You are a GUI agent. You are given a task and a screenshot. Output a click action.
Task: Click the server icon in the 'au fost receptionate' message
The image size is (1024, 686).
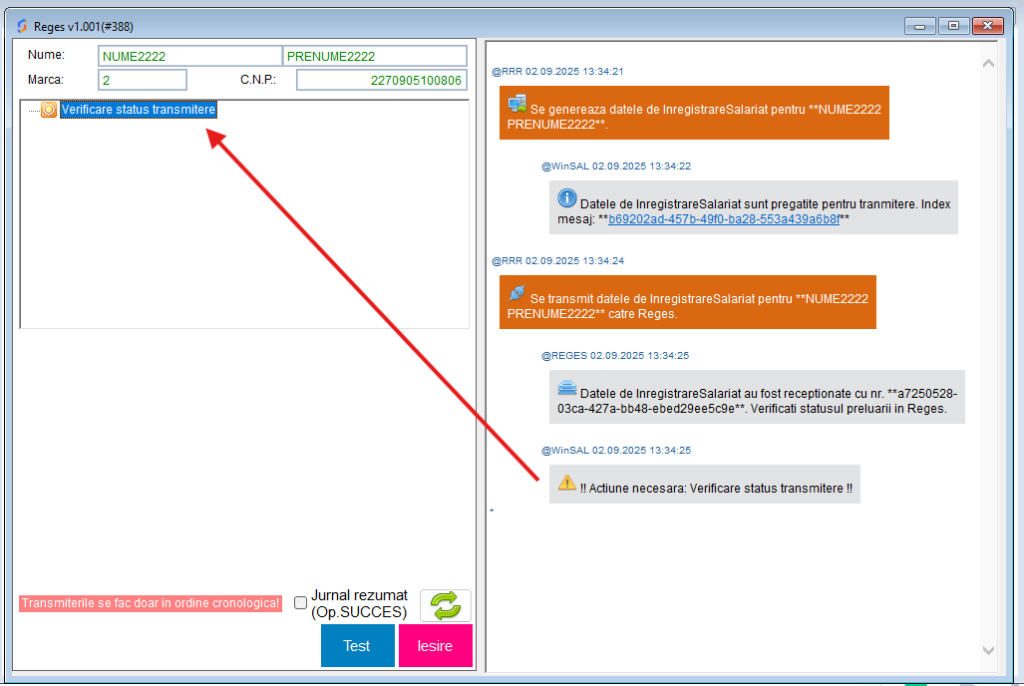[567, 388]
